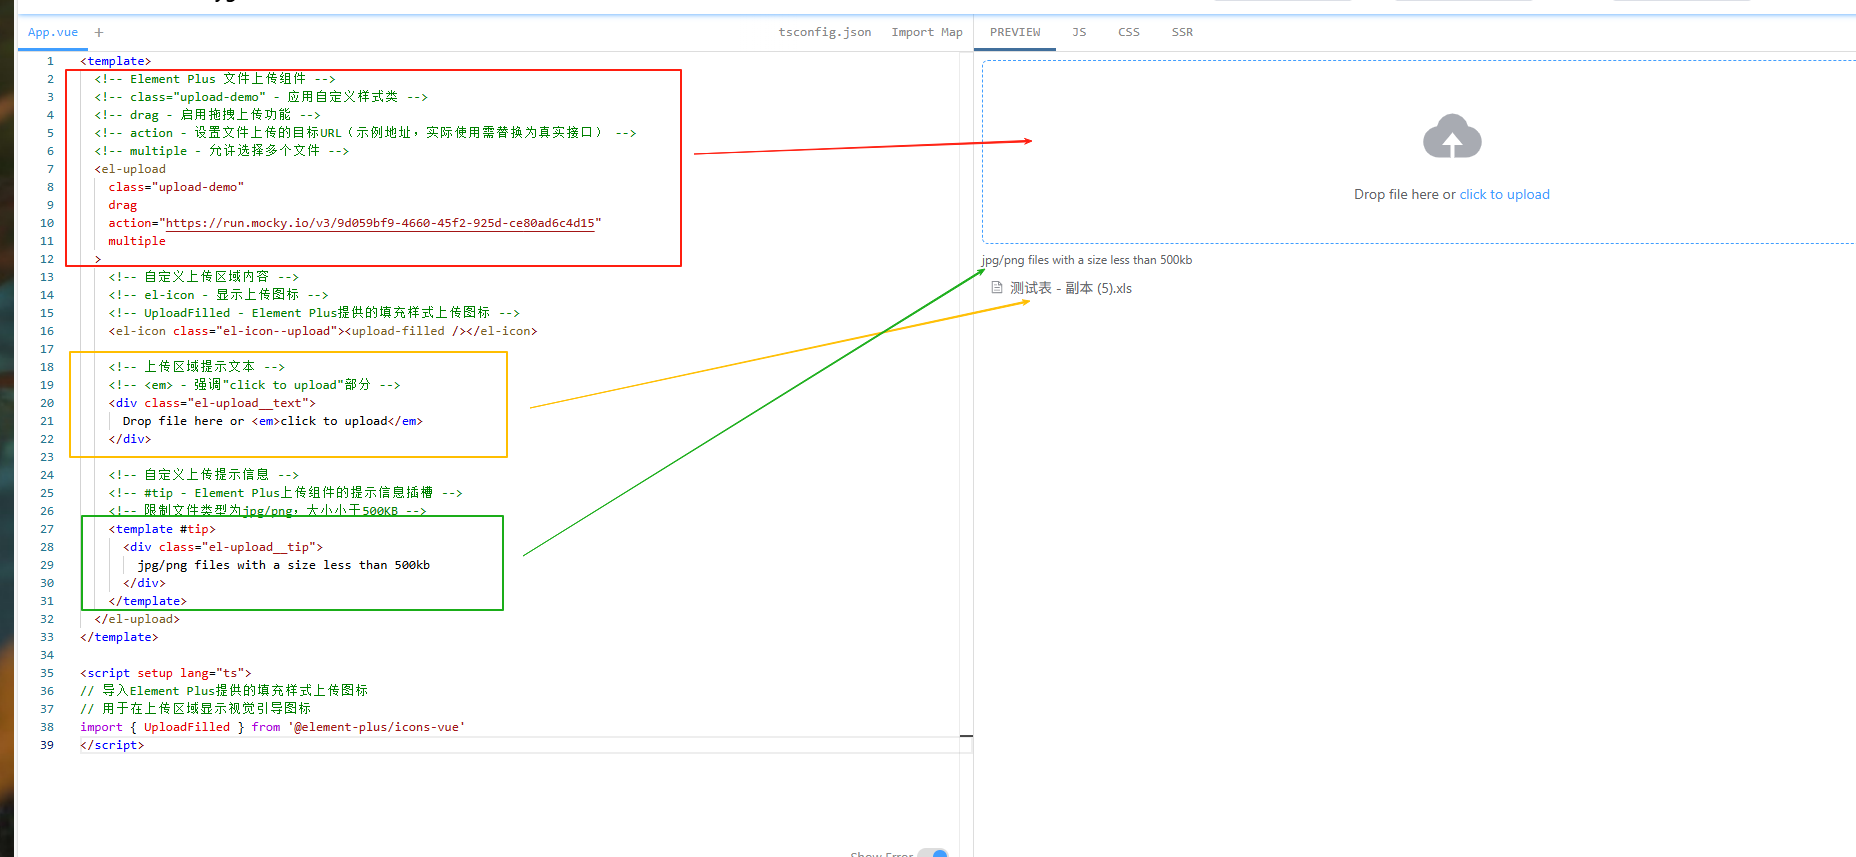Switch to the JS output tab

[x=1079, y=32]
